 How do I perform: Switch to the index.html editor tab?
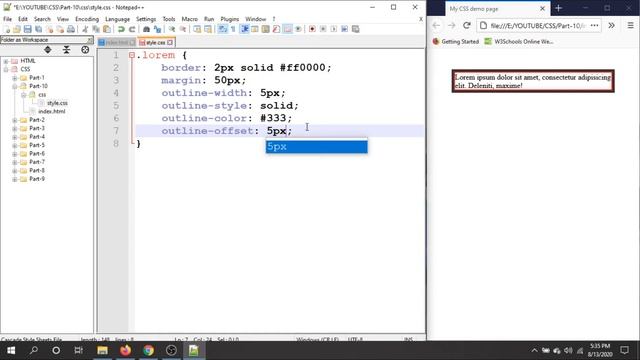pos(116,42)
